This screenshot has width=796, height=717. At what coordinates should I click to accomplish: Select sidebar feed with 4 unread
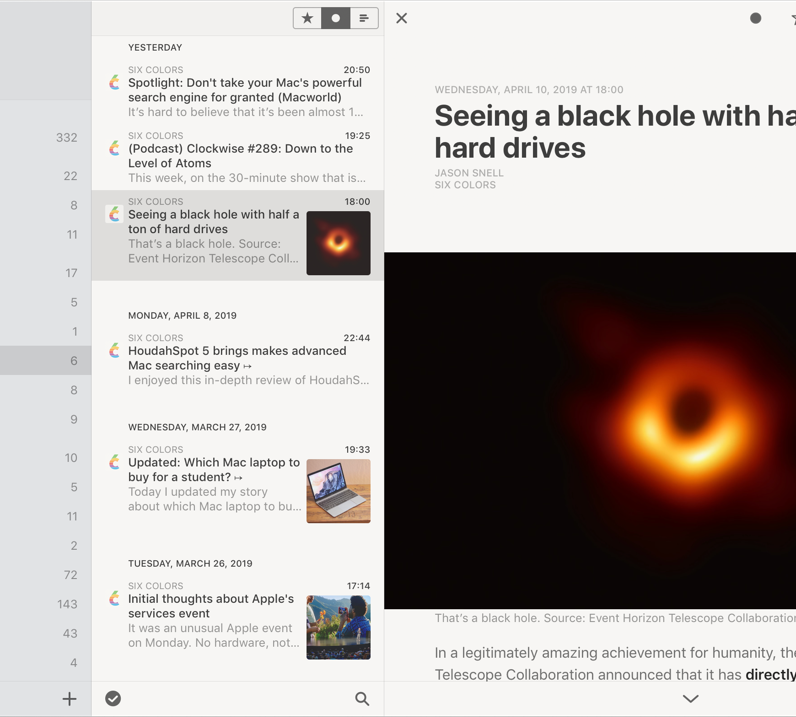pyautogui.click(x=46, y=663)
